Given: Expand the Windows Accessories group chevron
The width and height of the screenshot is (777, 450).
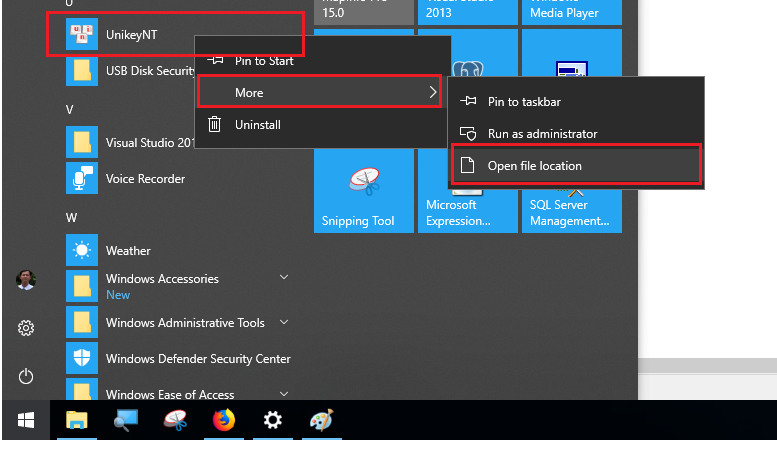Looking at the screenshot, I should (x=284, y=277).
